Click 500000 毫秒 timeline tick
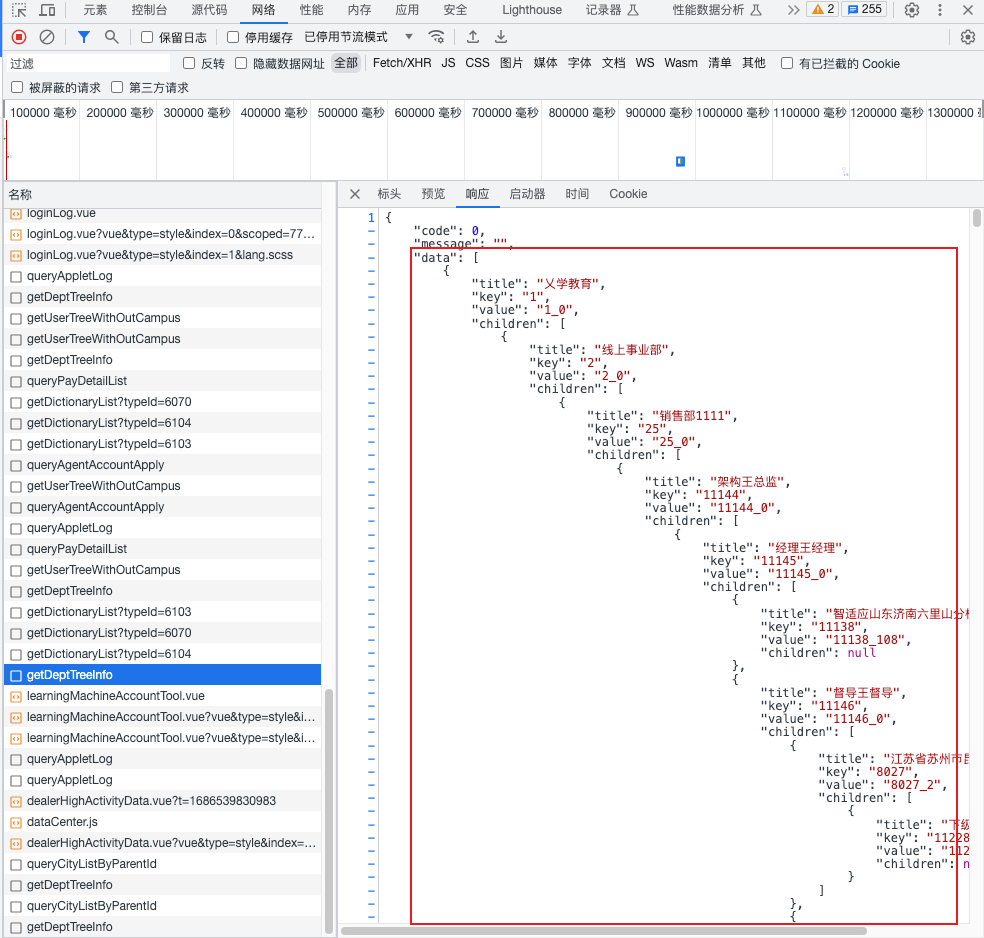984x938 pixels. pos(350,113)
